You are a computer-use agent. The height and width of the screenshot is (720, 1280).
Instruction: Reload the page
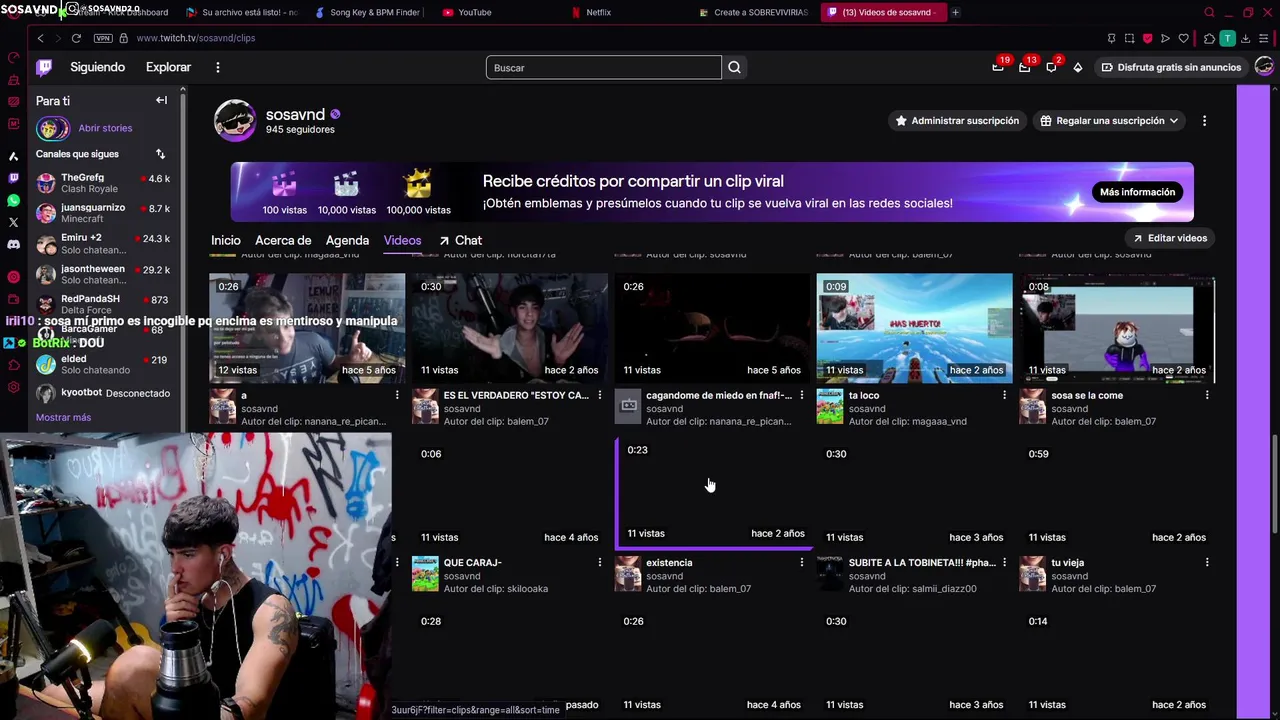[76, 38]
